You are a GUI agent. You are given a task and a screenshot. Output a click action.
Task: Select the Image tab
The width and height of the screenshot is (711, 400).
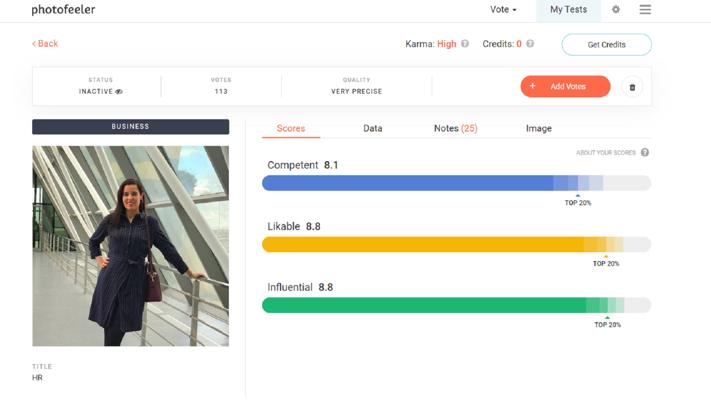tap(538, 129)
